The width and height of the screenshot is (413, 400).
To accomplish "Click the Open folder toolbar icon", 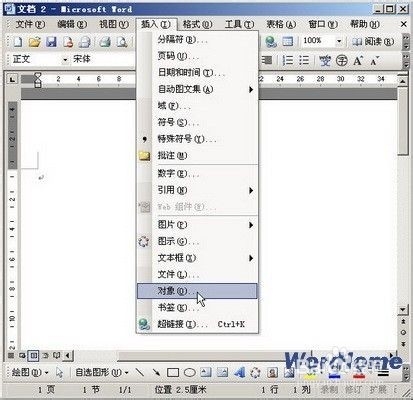I will click(x=34, y=42).
